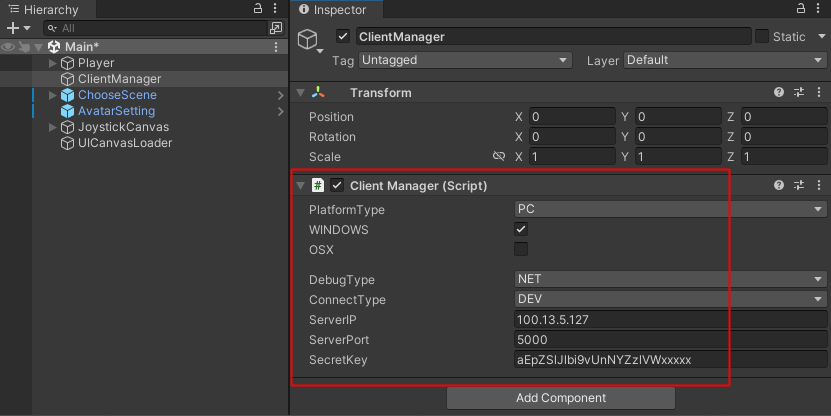831x416 pixels.
Task: Click the Inspector panel lock icon
Action: pyautogui.click(x=801, y=9)
